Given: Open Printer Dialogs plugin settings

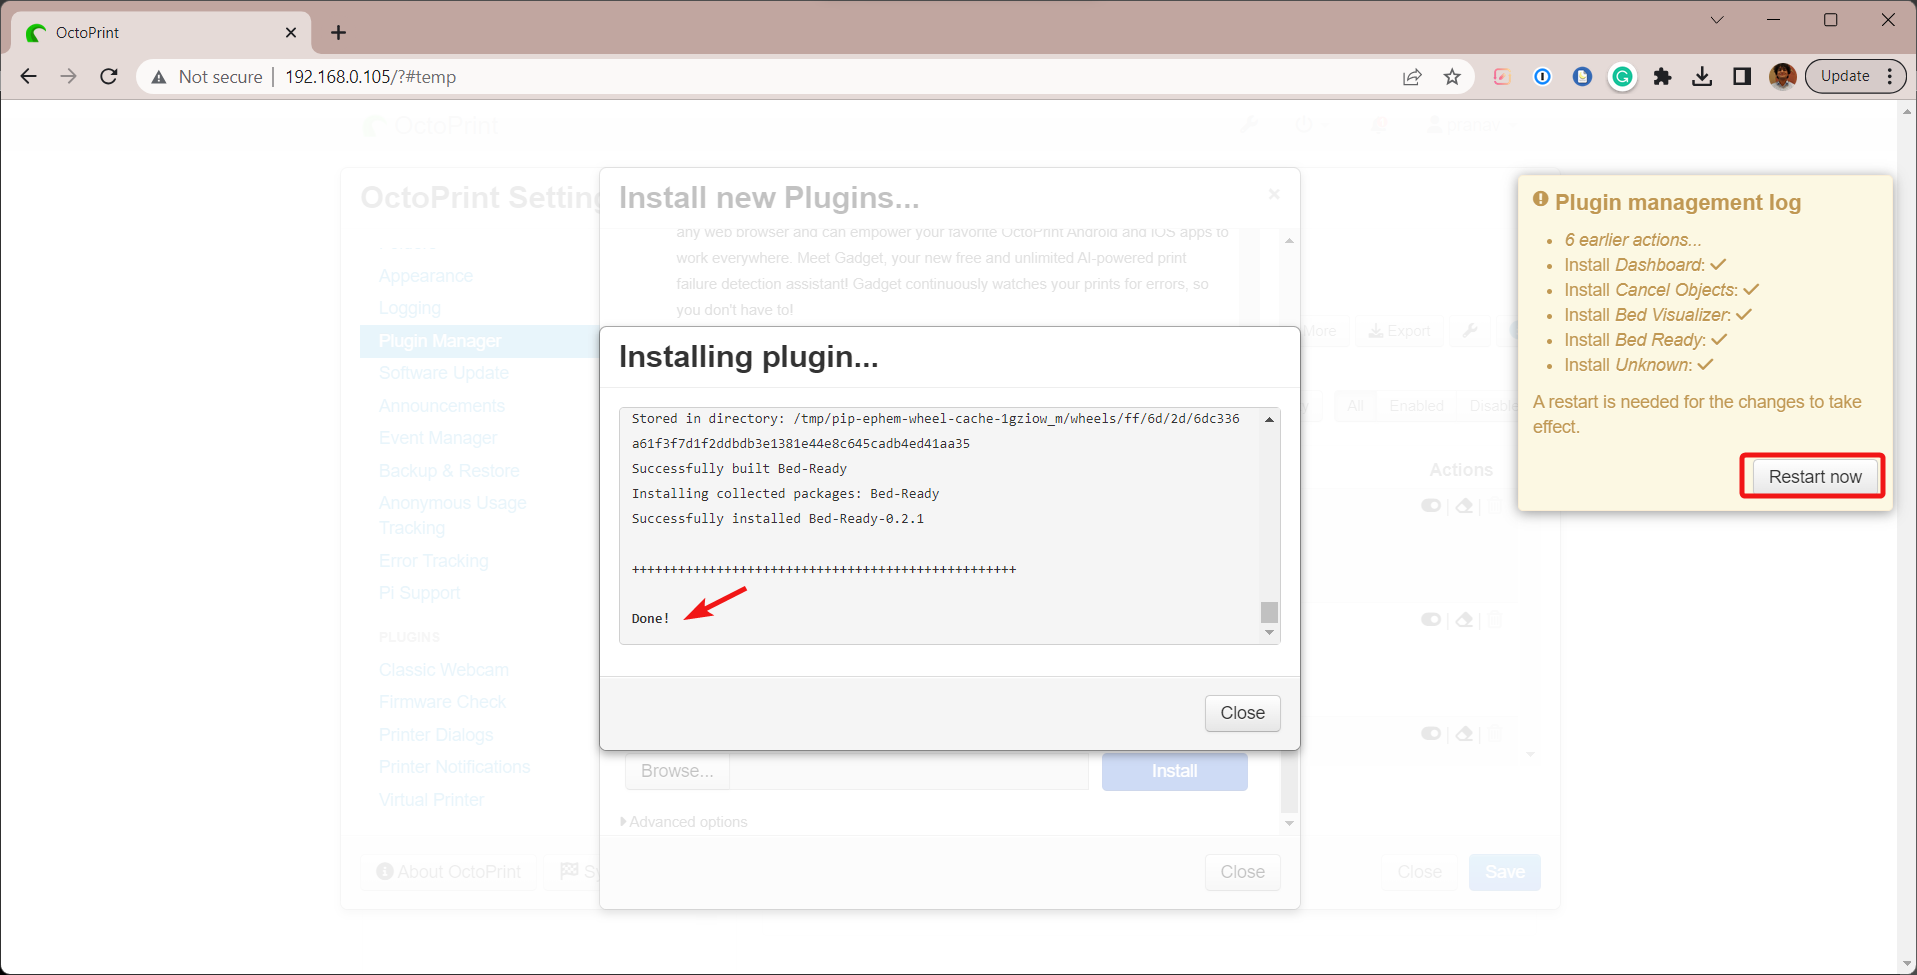Looking at the screenshot, I should (x=436, y=735).
